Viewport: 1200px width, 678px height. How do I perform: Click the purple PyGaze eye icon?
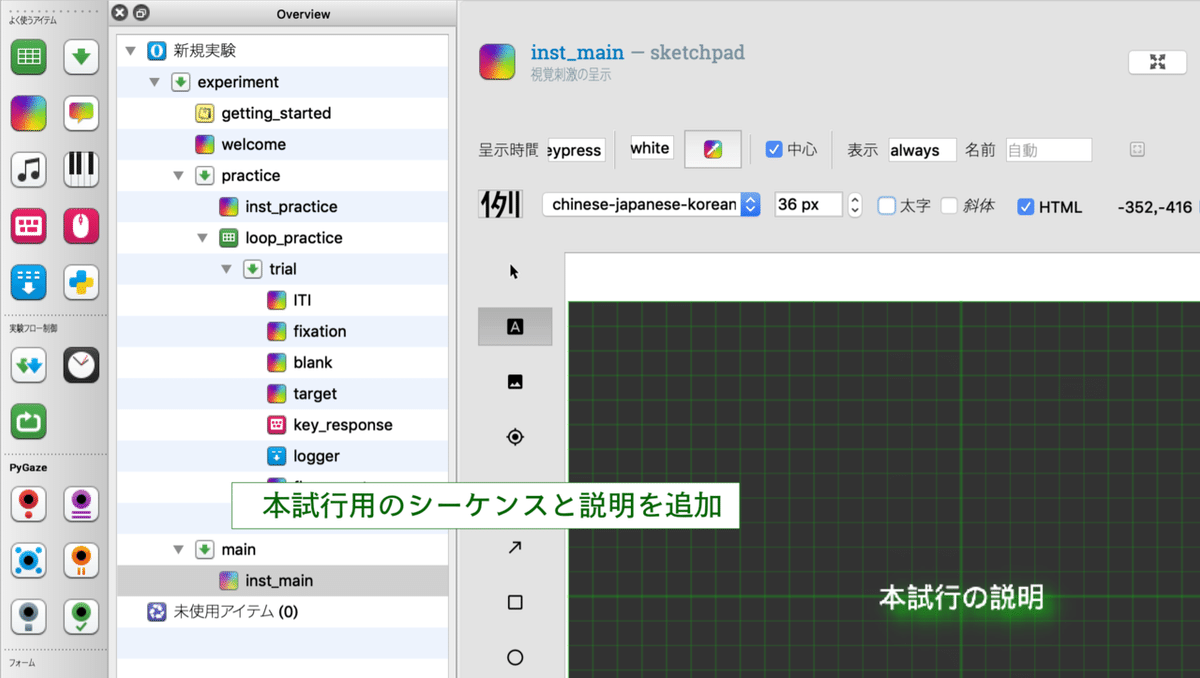point(81,504)
